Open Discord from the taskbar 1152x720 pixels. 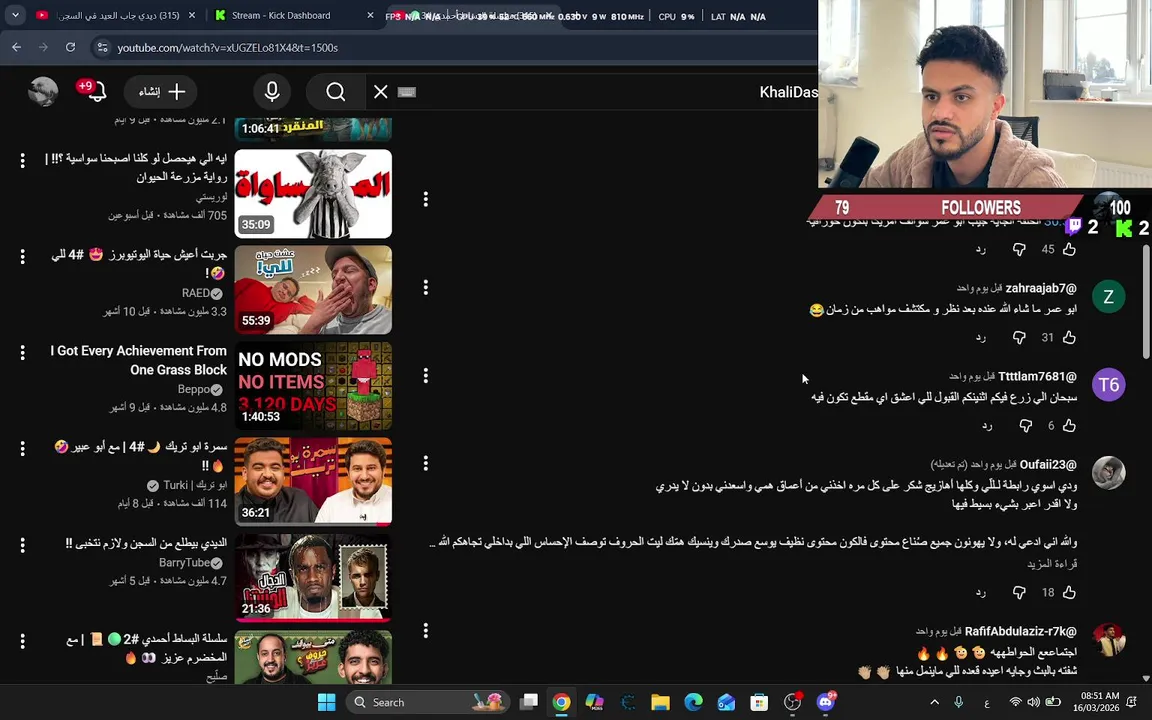click(826, 702)
